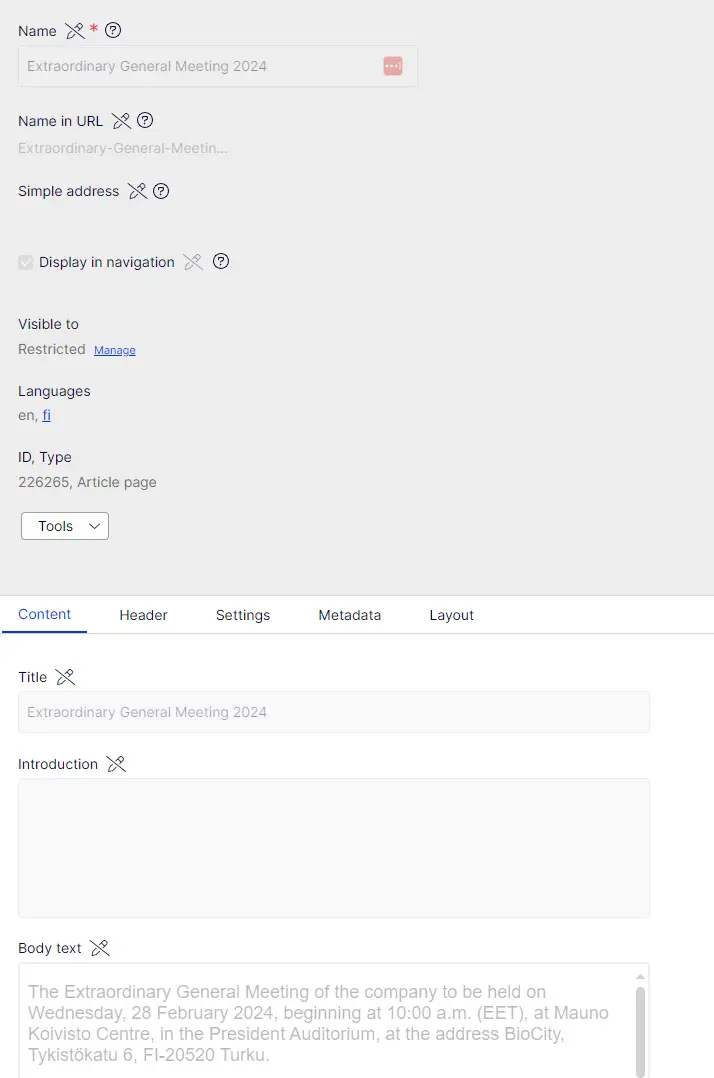Switch to the Header tab
Screen dimensions: 714x1078
pos(143,615)
